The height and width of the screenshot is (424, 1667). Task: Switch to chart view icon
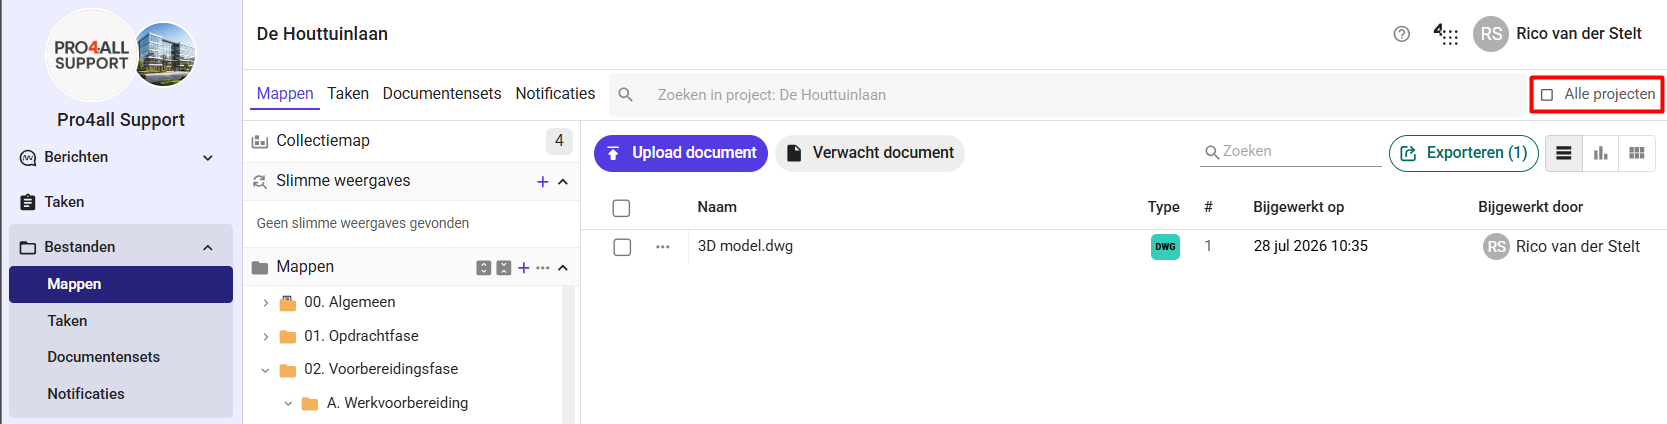[x=1600, y=153]
